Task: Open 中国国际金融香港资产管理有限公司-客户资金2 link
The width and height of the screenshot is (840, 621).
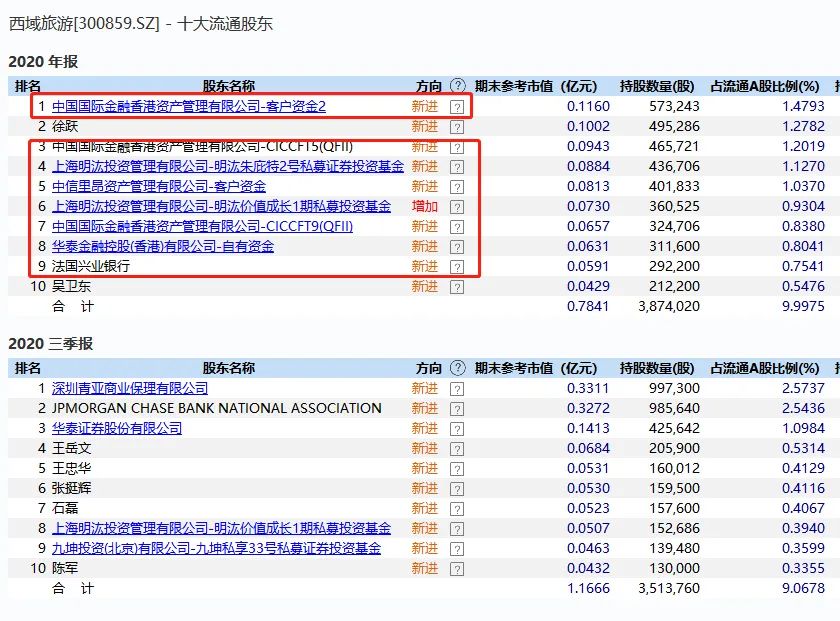Action: [189, 106]
